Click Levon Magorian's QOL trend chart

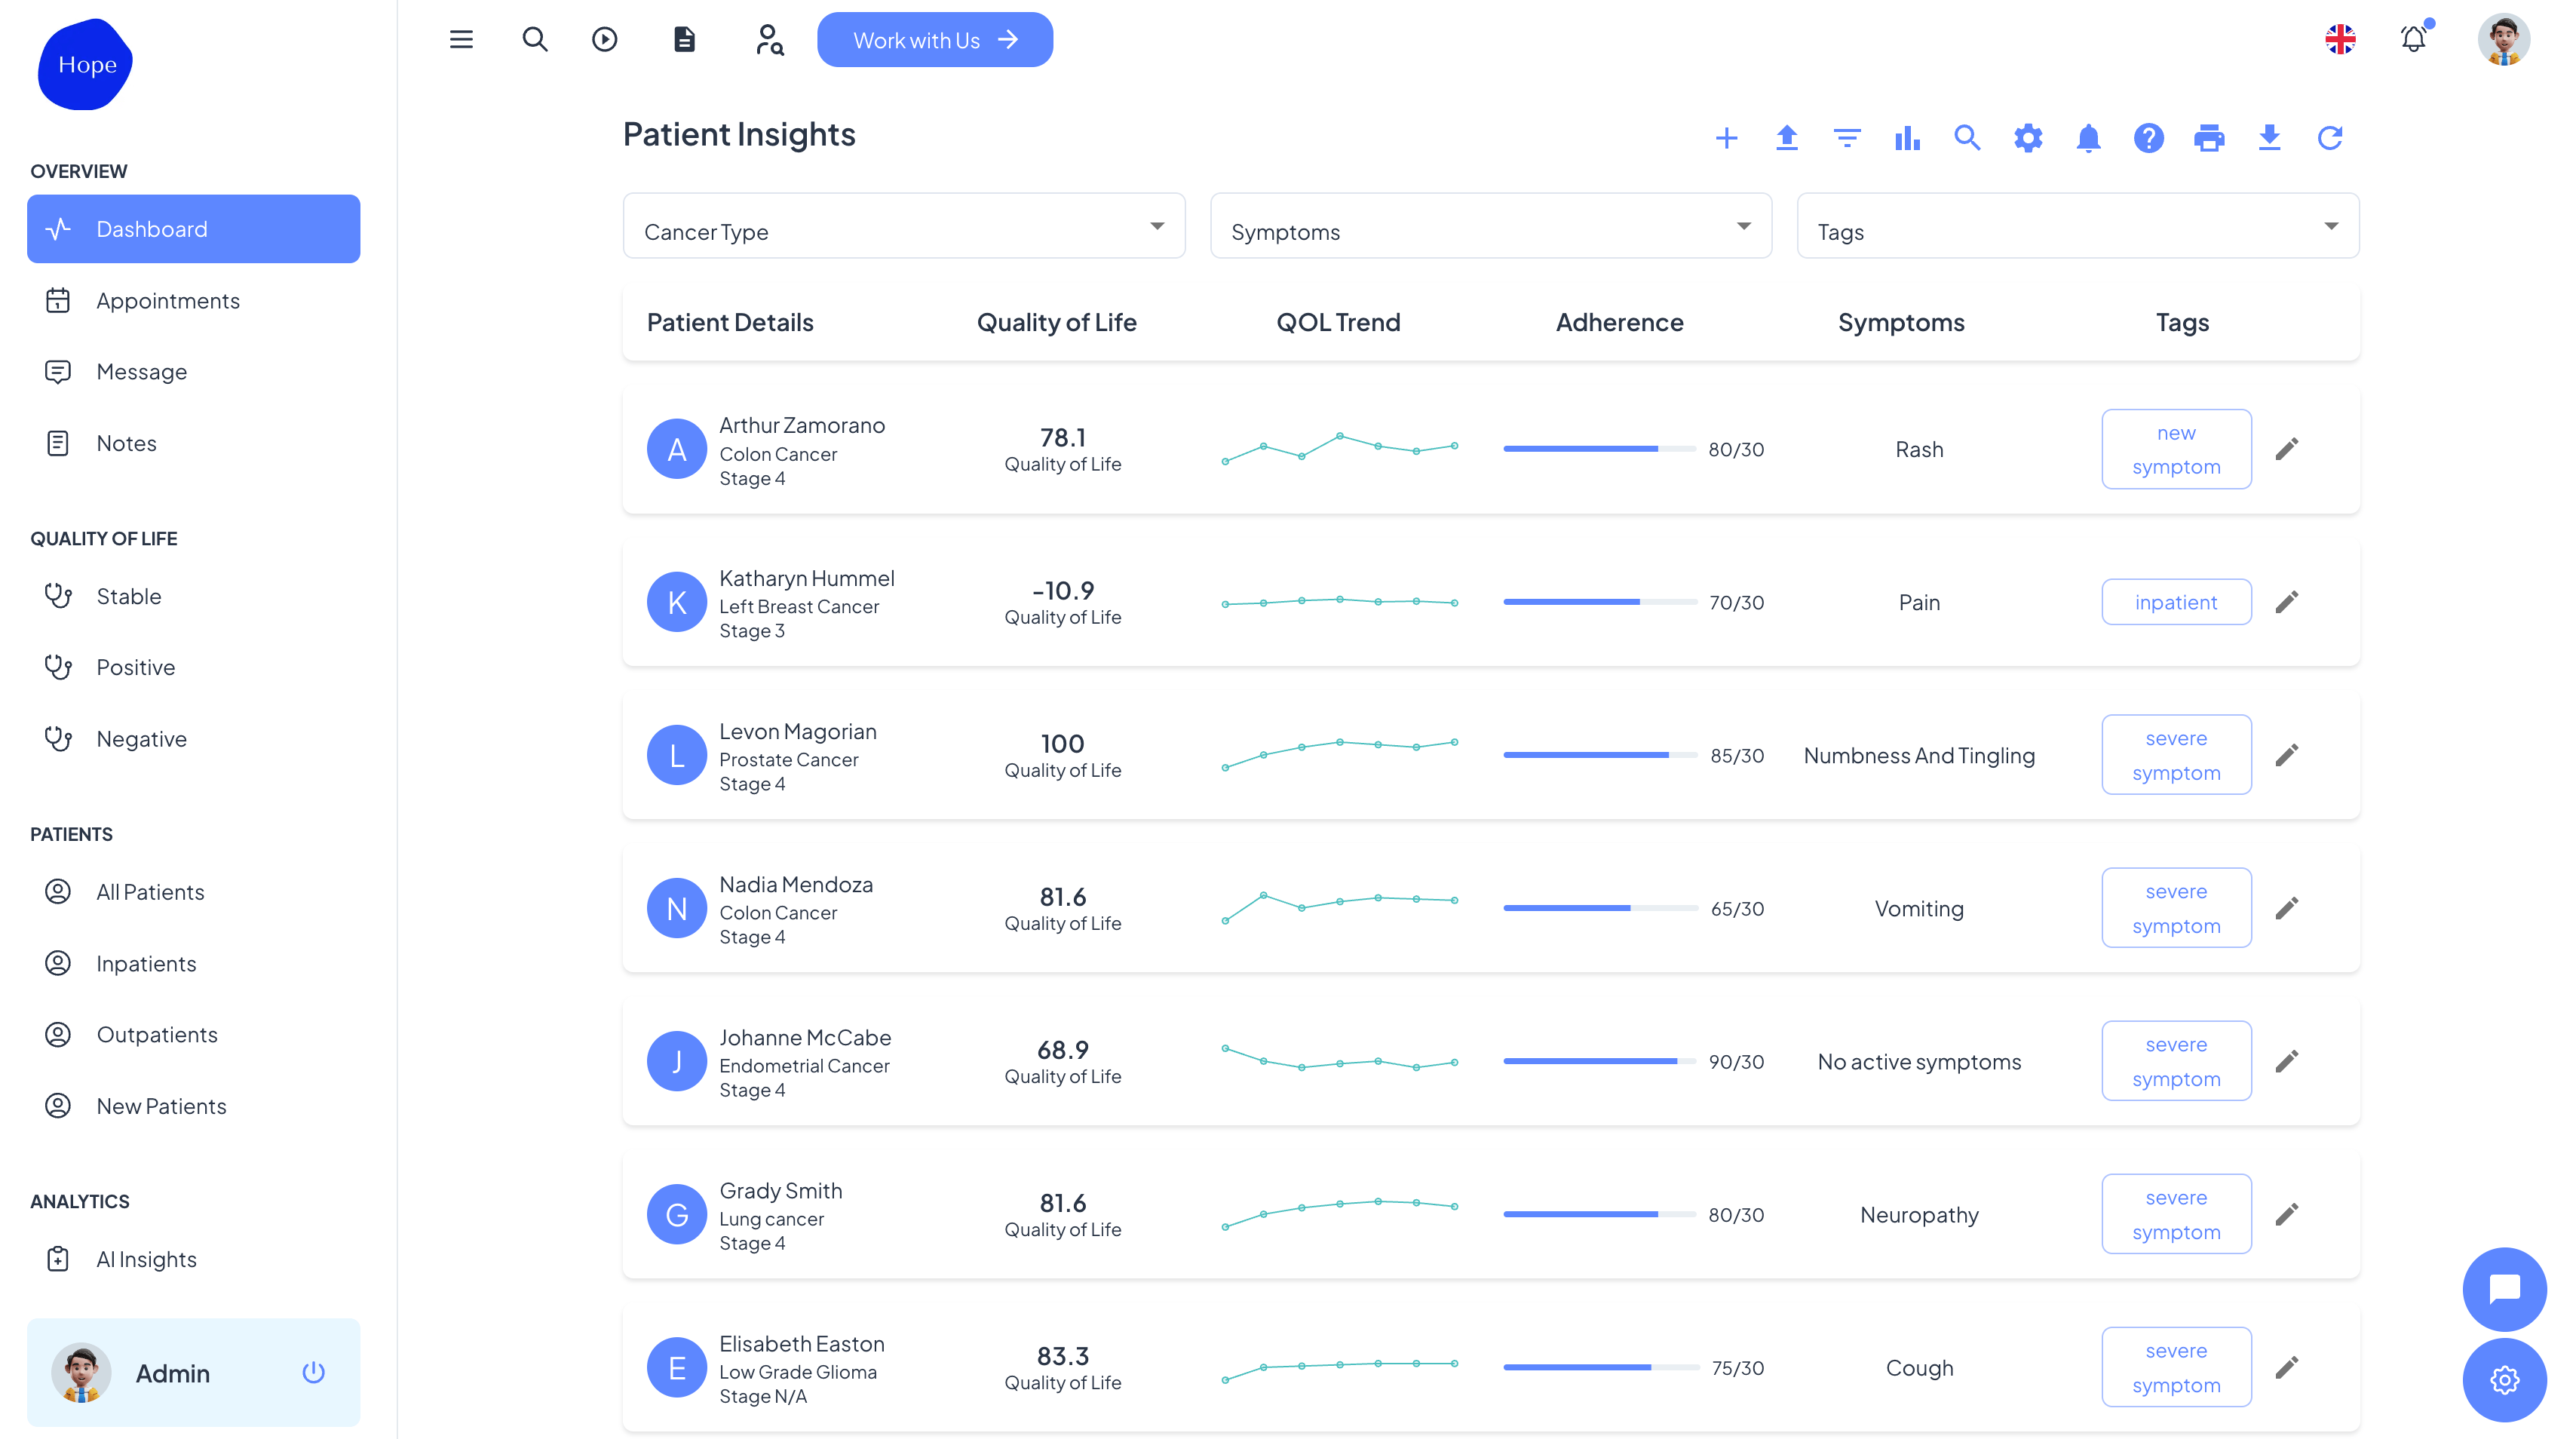point(1339,755)
